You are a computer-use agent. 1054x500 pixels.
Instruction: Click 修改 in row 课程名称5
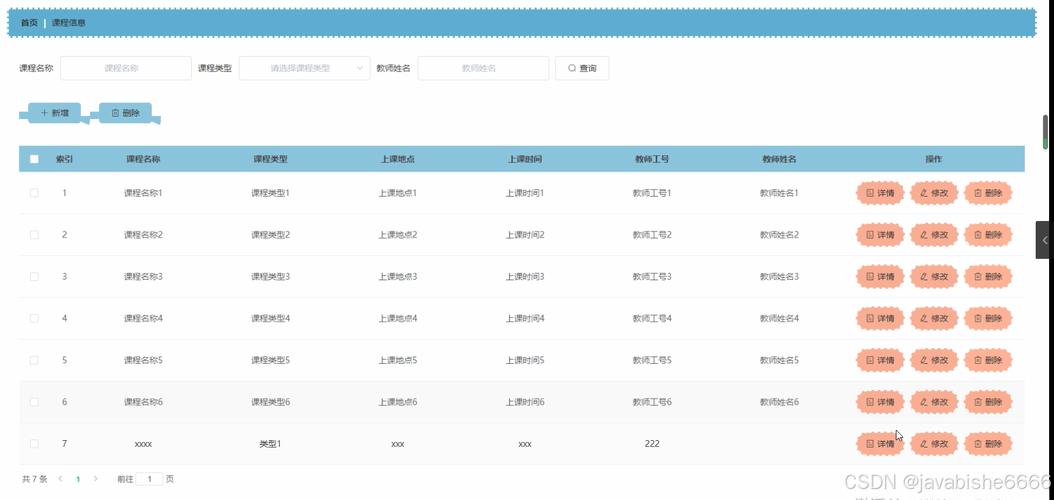coord(934,360)
